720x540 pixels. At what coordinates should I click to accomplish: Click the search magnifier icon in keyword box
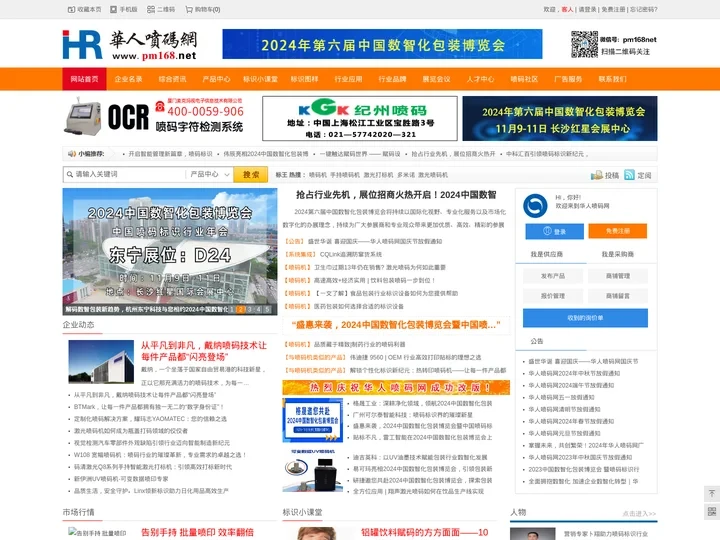point(70,174)
